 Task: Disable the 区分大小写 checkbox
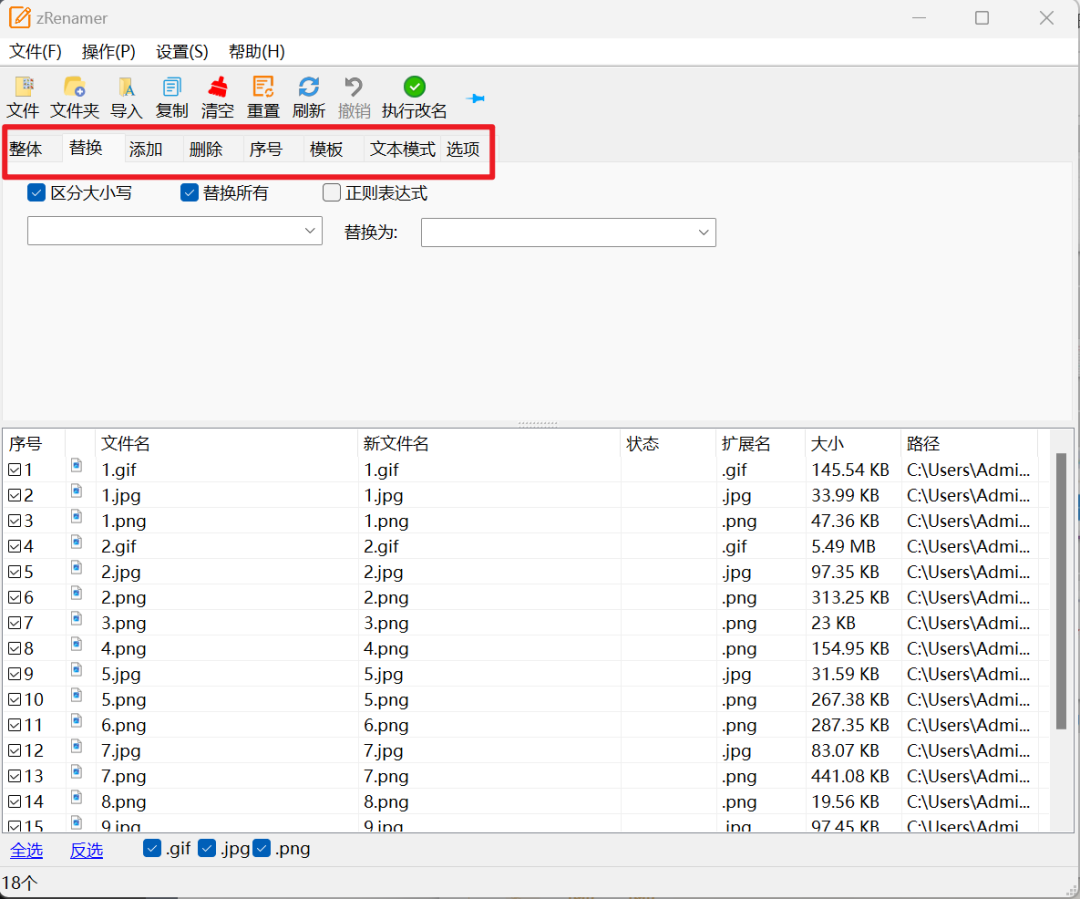36,192
